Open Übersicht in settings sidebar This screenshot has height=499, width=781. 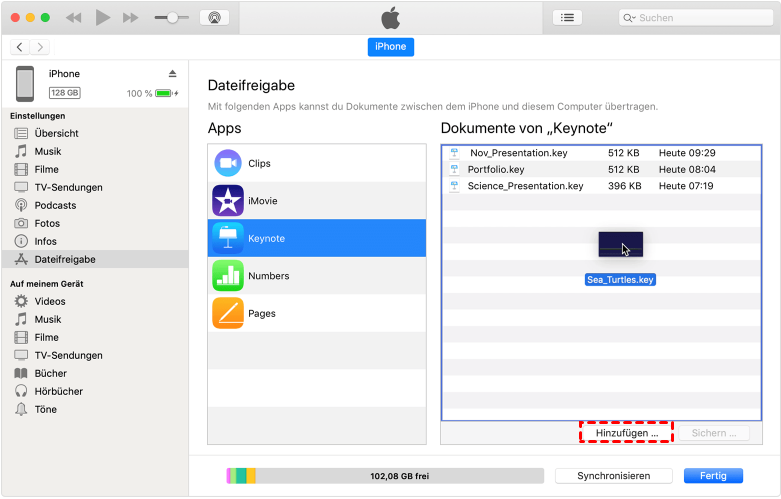[95, 133]
